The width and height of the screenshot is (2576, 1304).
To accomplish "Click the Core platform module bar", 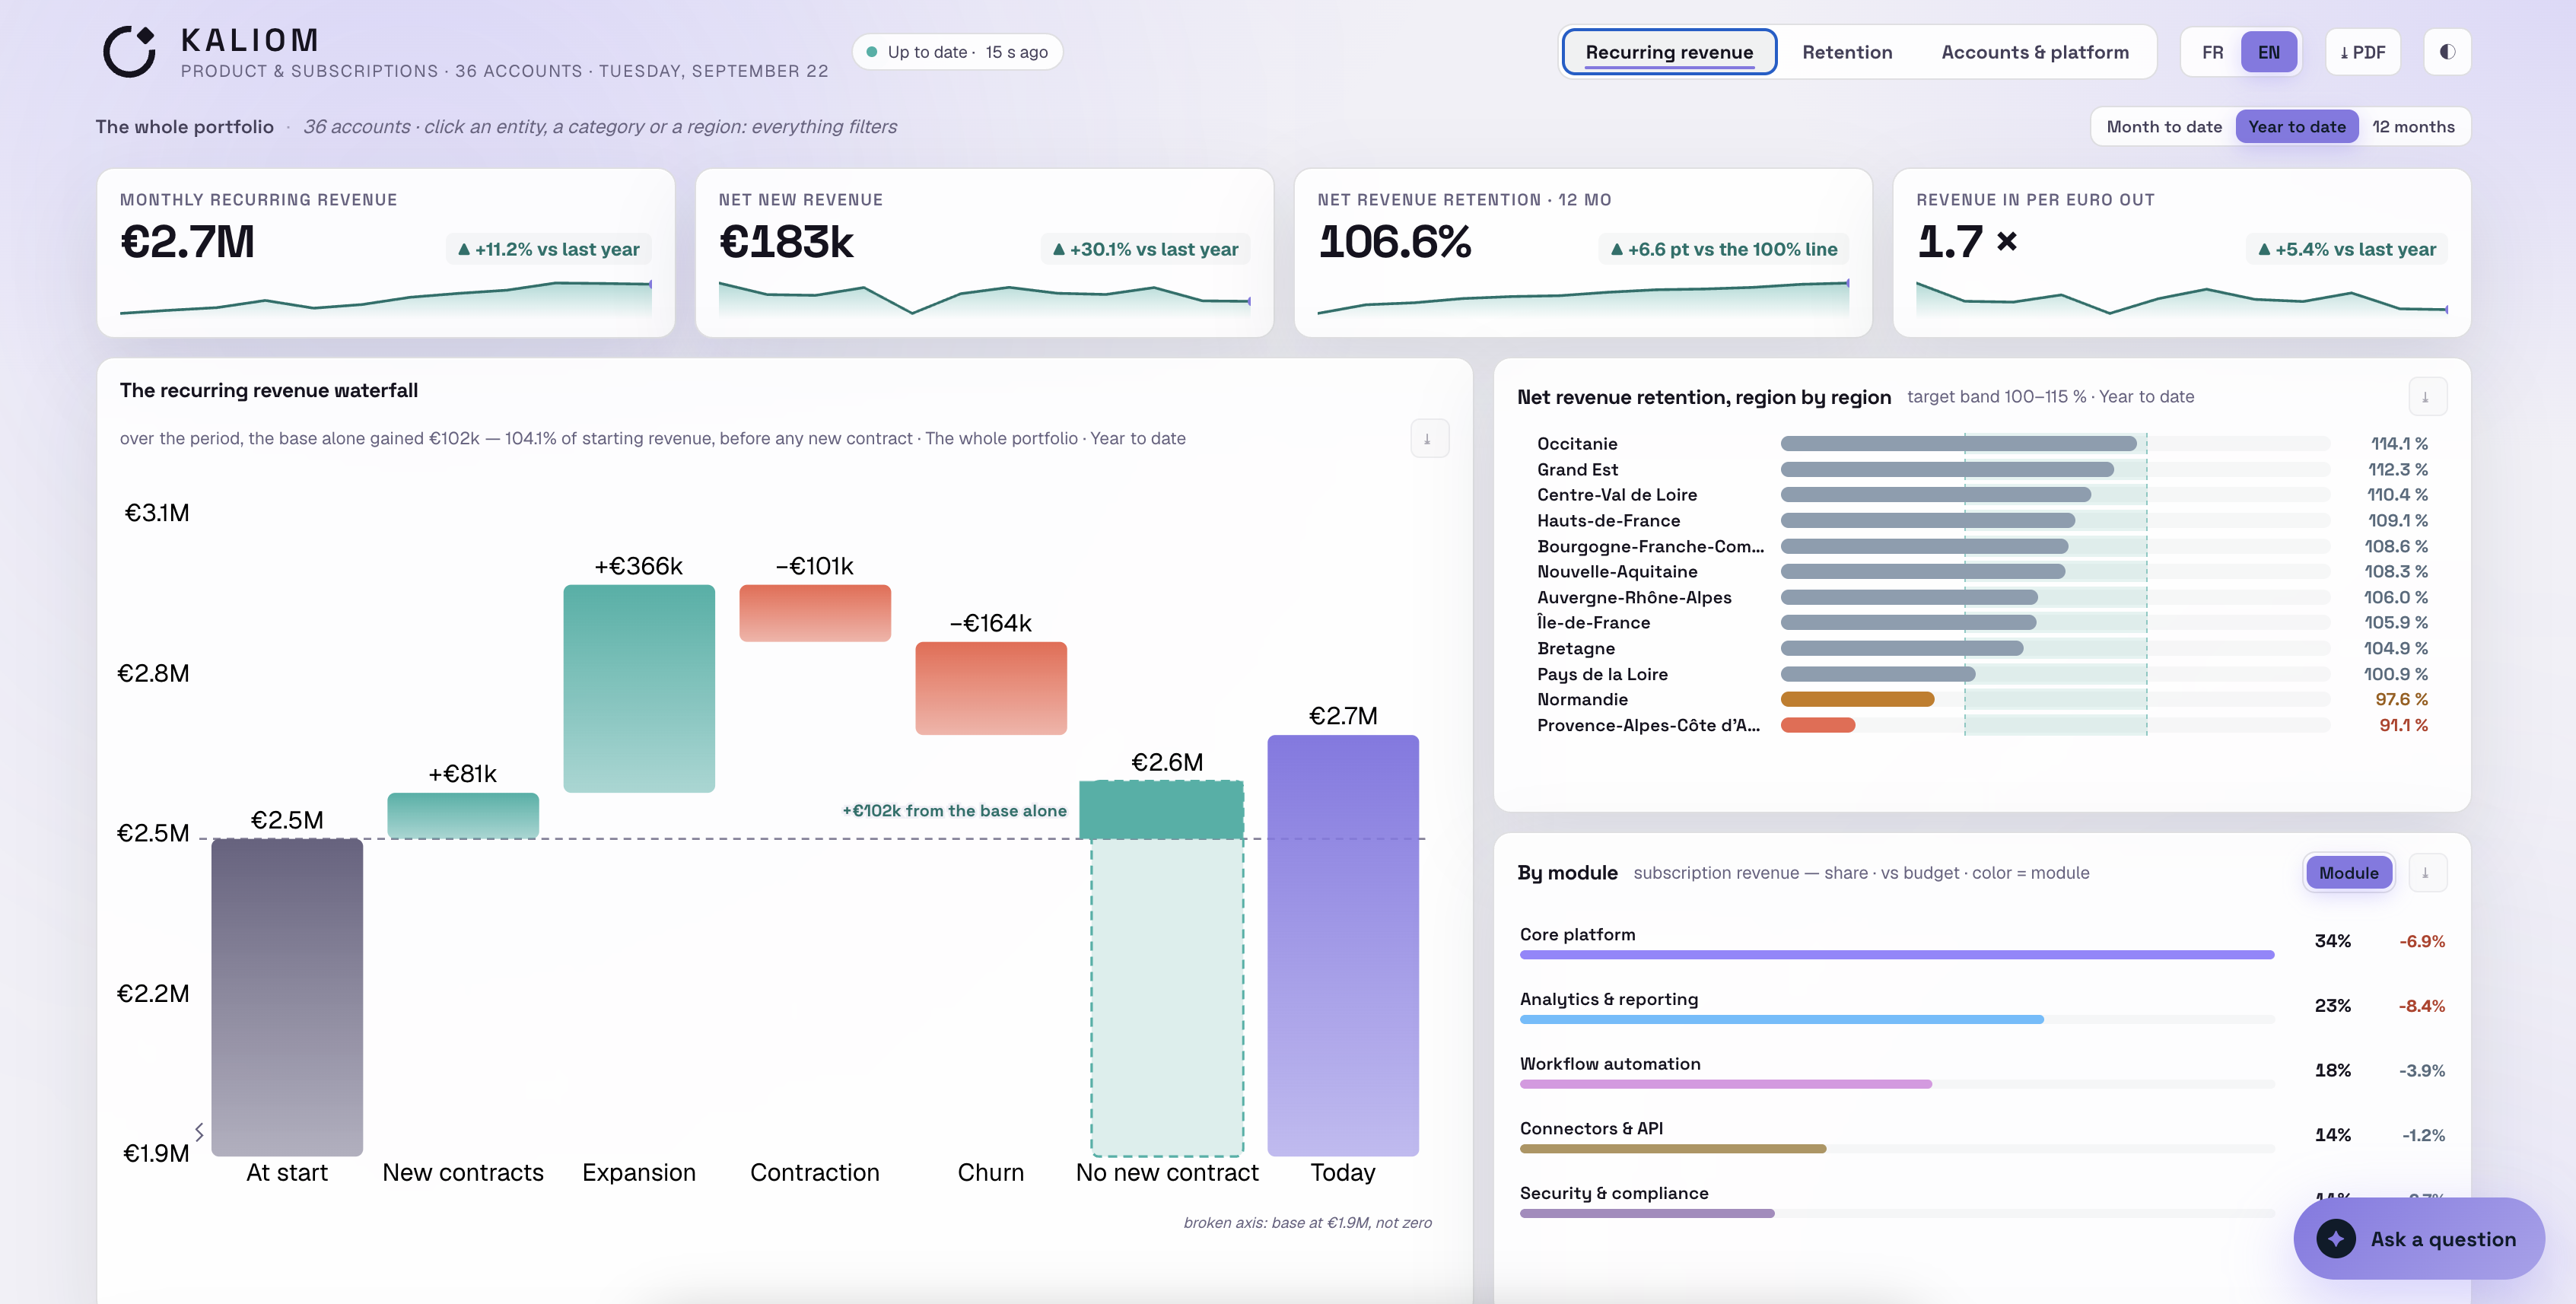I will (1896, 954).
